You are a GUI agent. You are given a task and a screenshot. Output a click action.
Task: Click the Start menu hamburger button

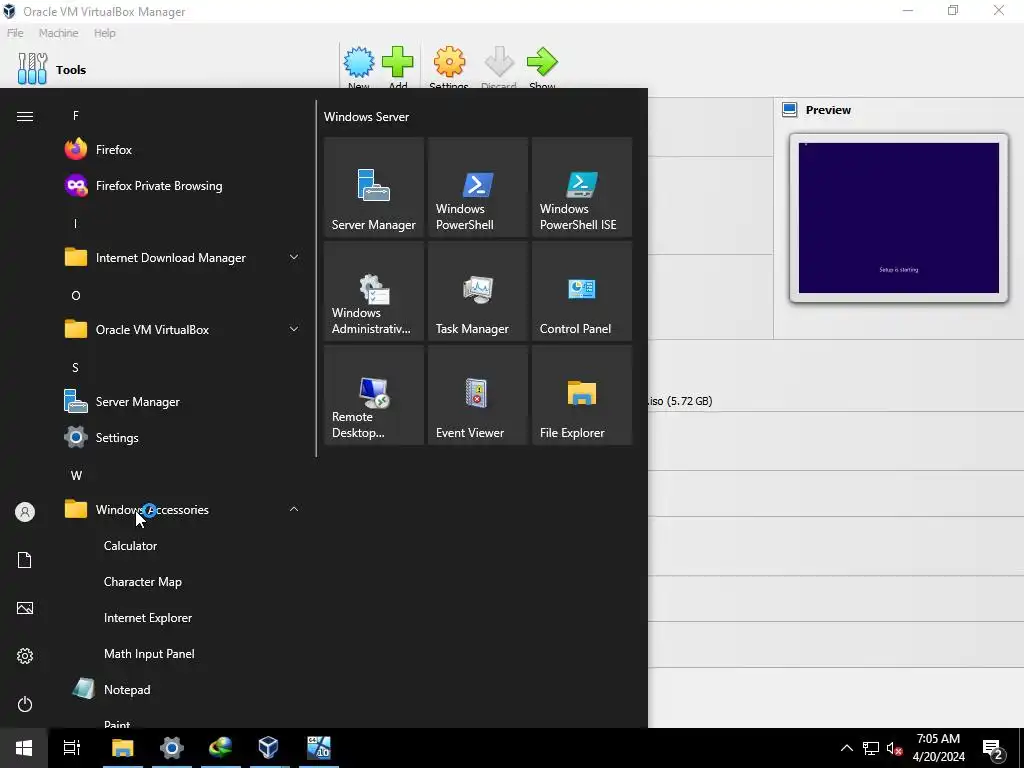point(25,116)
